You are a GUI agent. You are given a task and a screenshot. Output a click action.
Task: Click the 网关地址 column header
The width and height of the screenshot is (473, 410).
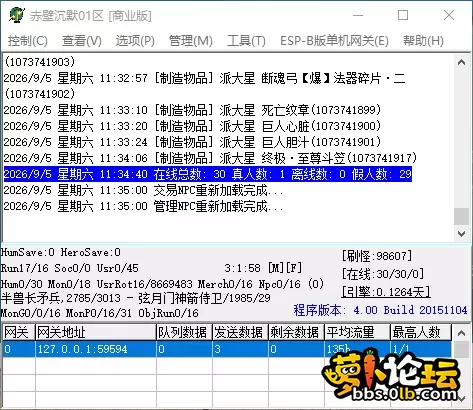tap(96, 332)
